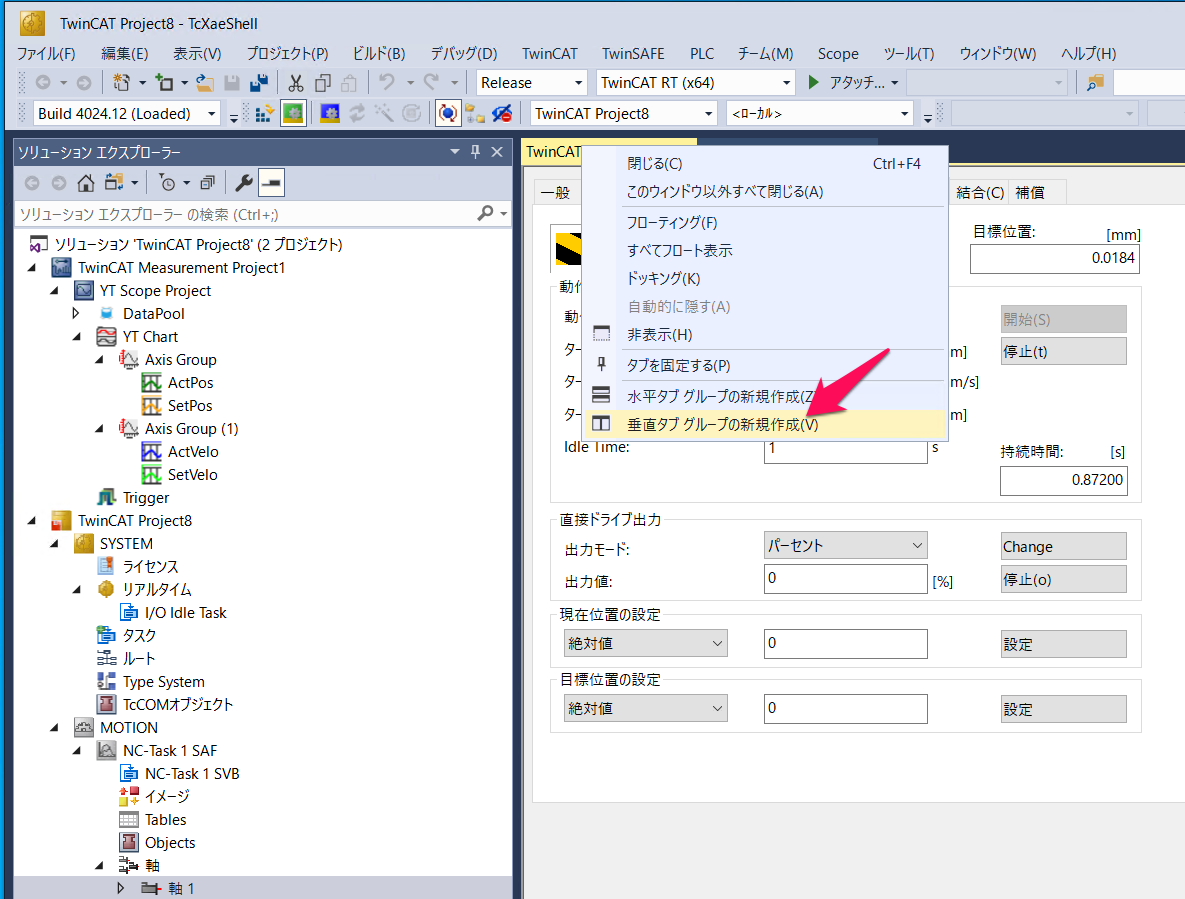This screenshot has height=899, width=1185.
Task: Click the Start green play arrow
Action: [813, 82]
